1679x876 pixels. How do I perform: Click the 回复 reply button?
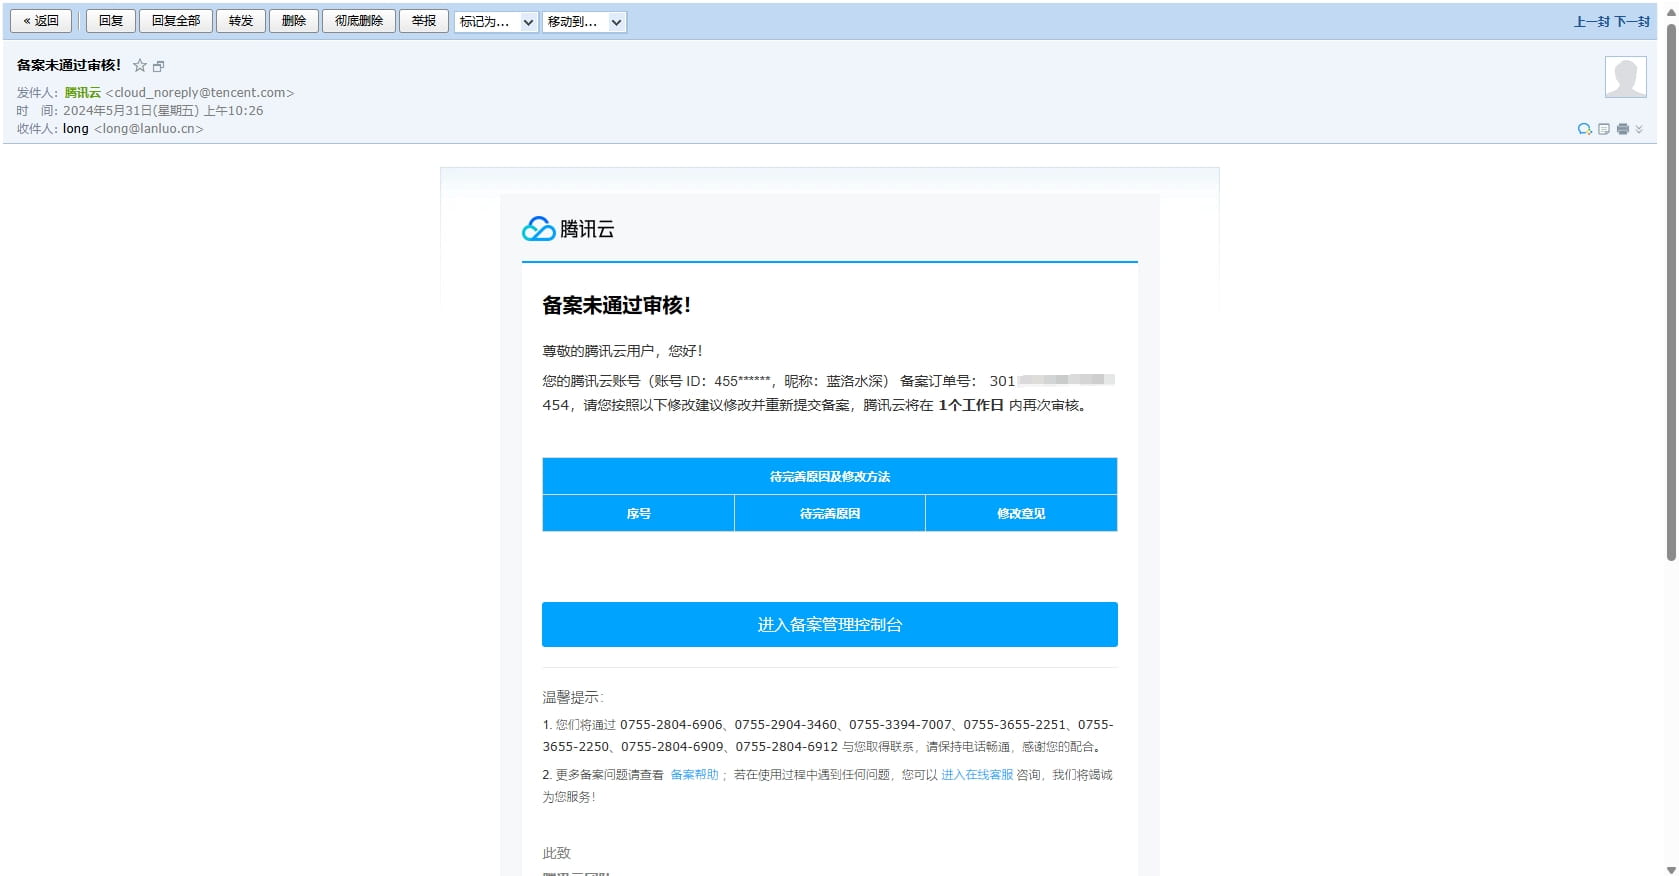pyautogui.click(x=111, y=21)
